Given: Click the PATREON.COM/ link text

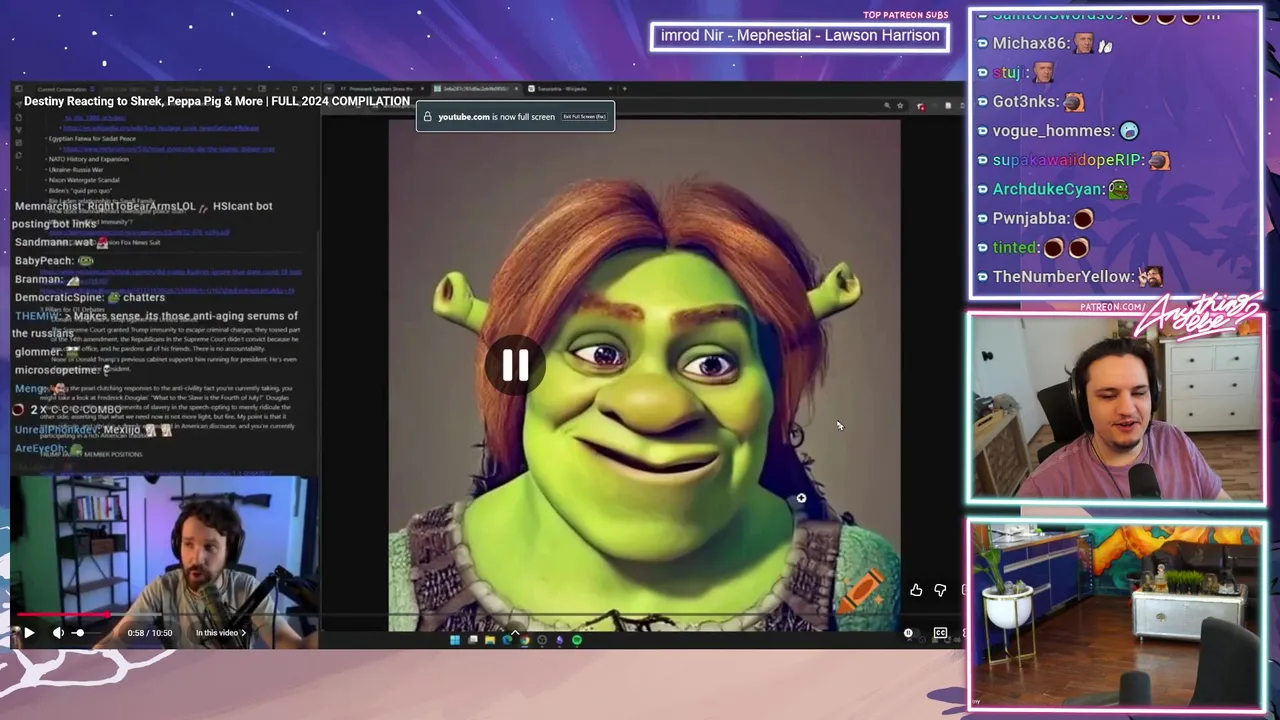Looking at the screenshot, I should [1113, 307].
